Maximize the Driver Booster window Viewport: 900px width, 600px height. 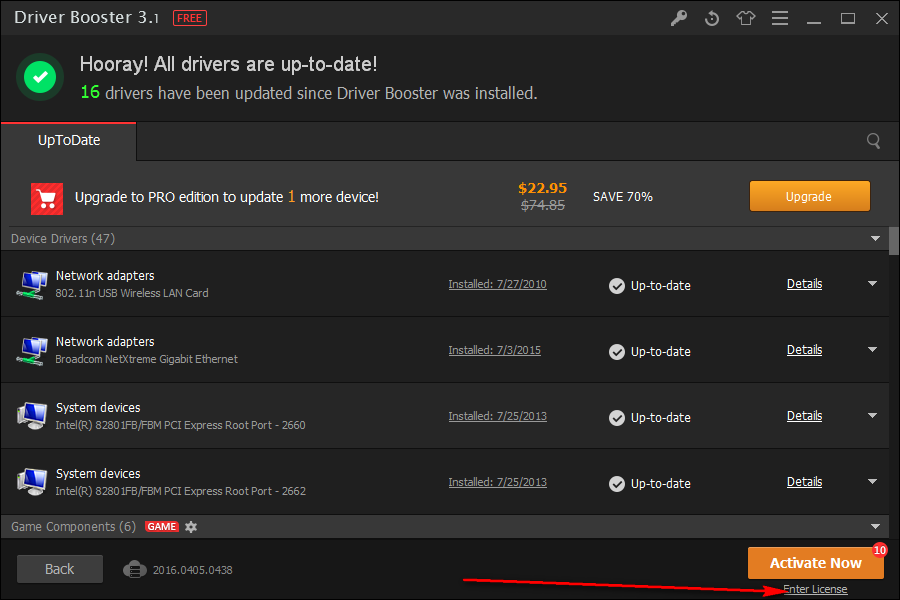coord(848,19)
